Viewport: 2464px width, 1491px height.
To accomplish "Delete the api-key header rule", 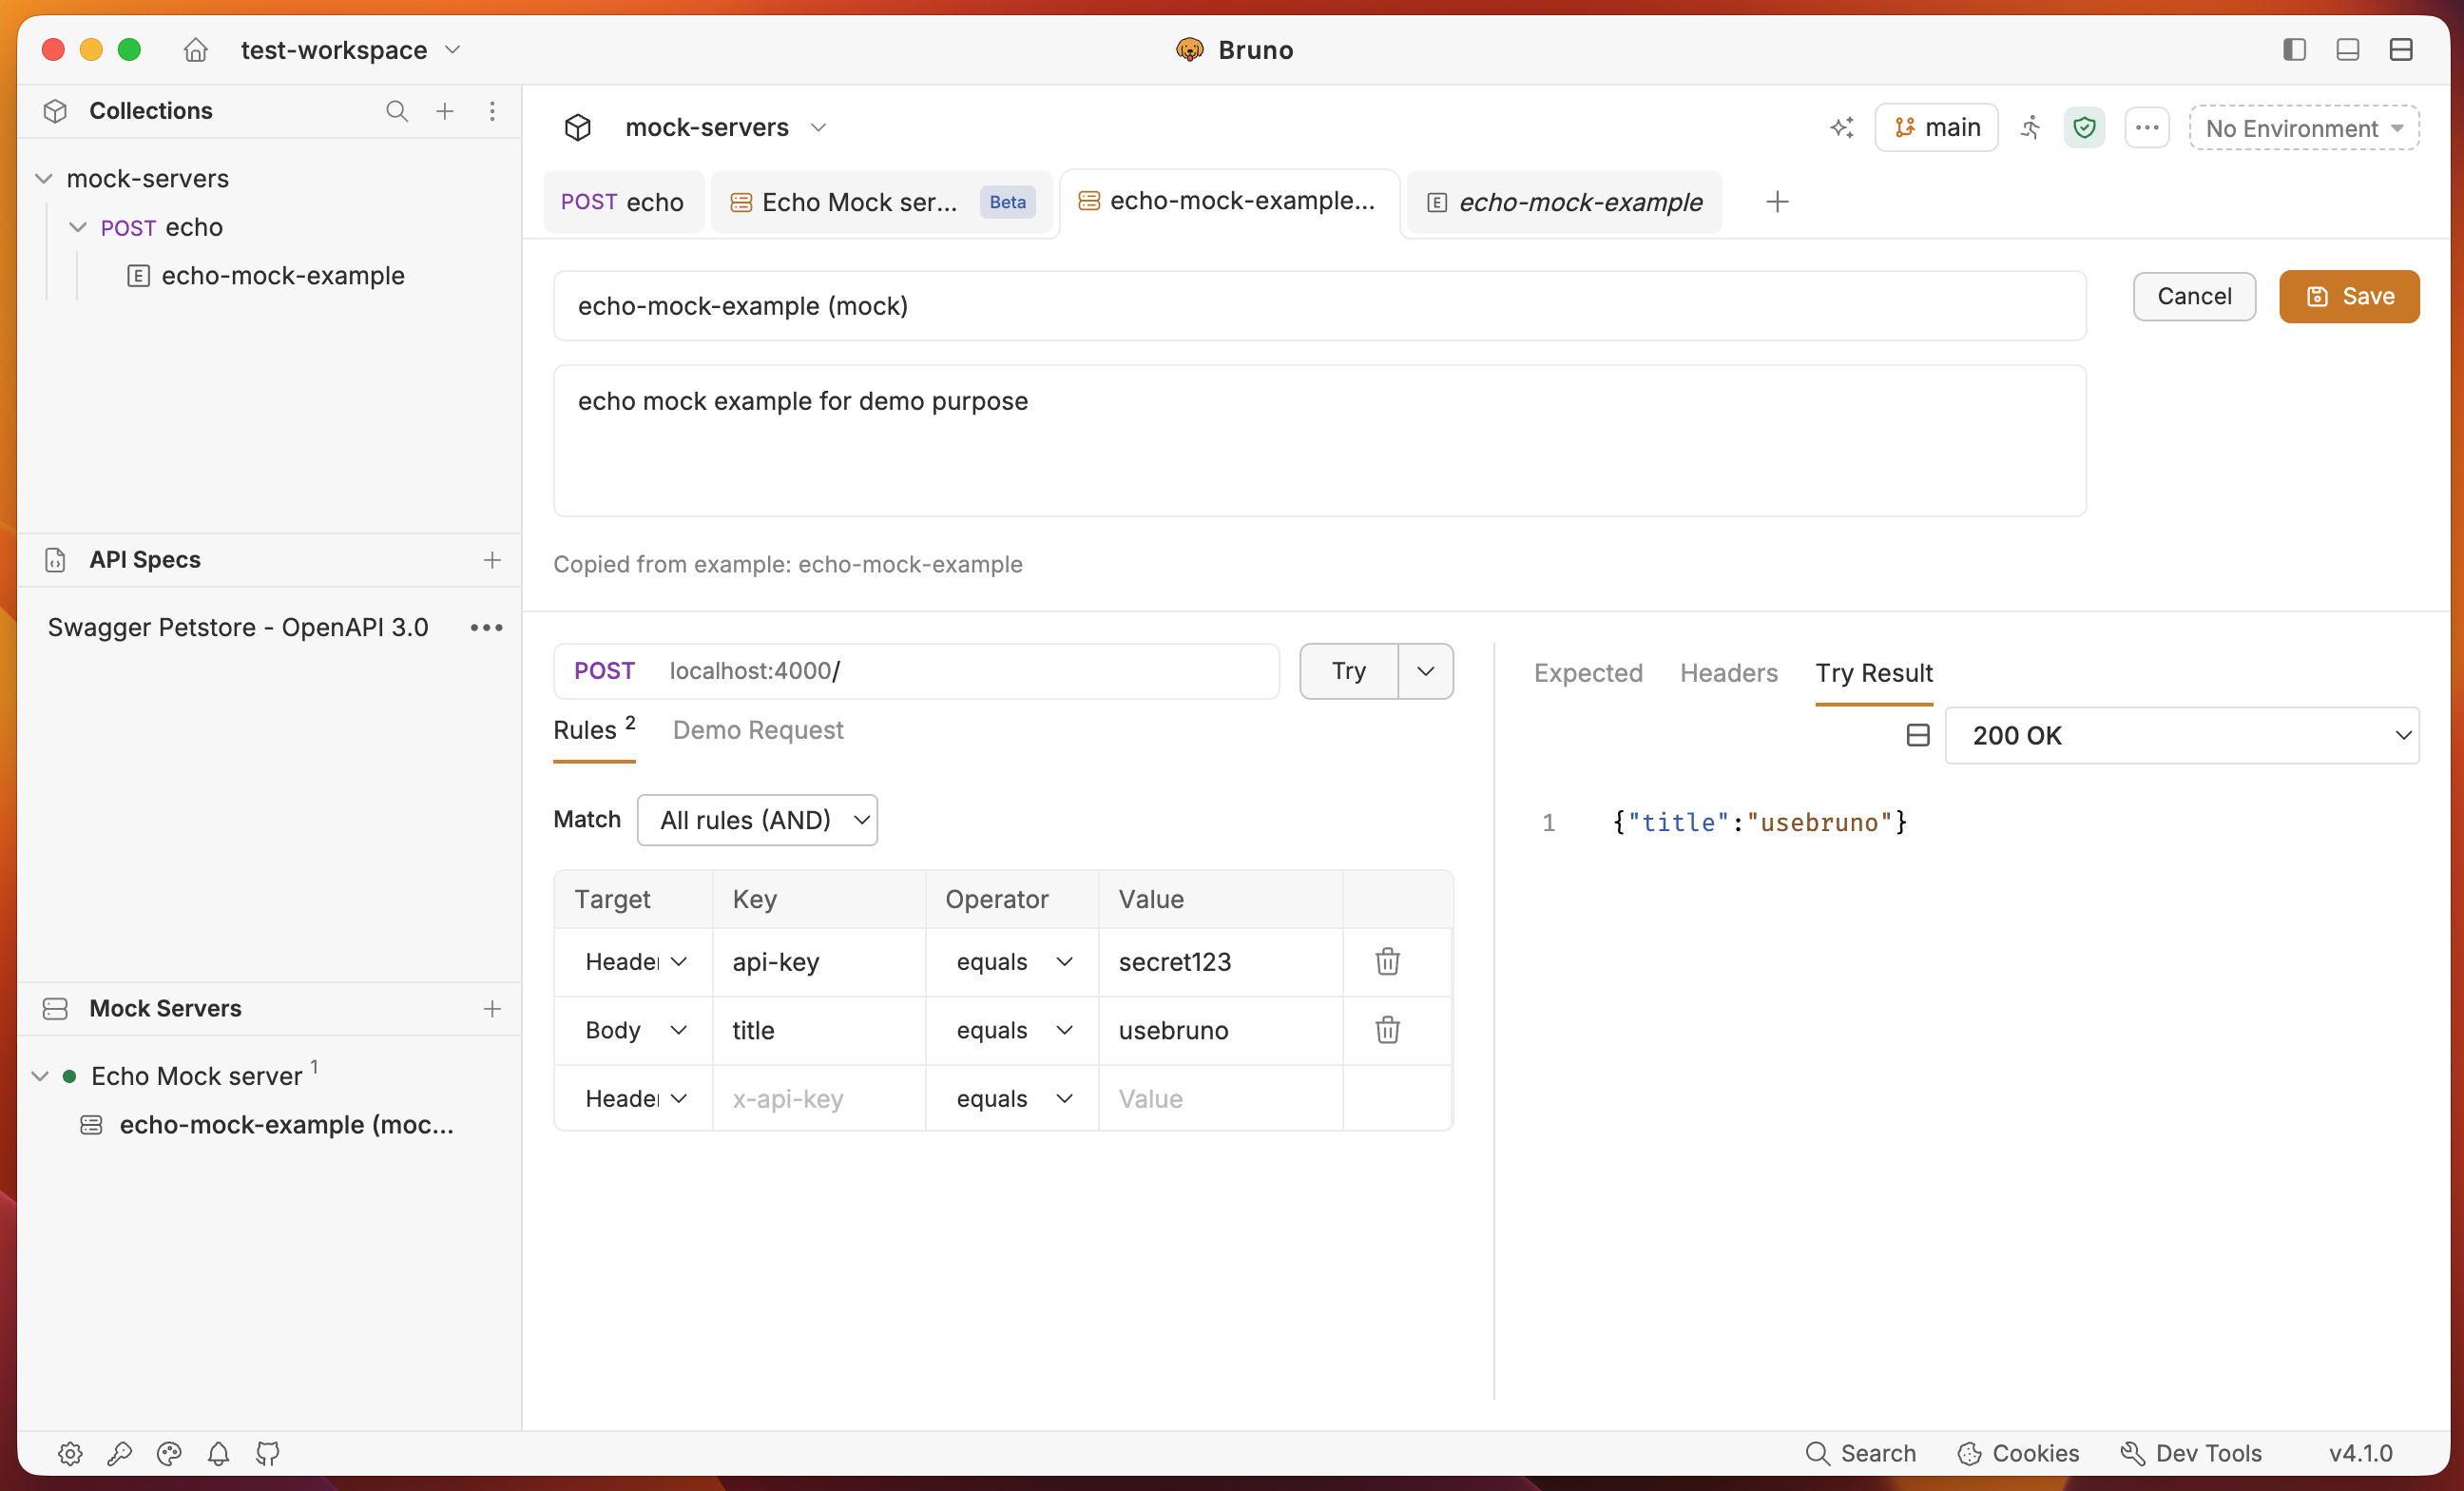I will point(1388,961).
